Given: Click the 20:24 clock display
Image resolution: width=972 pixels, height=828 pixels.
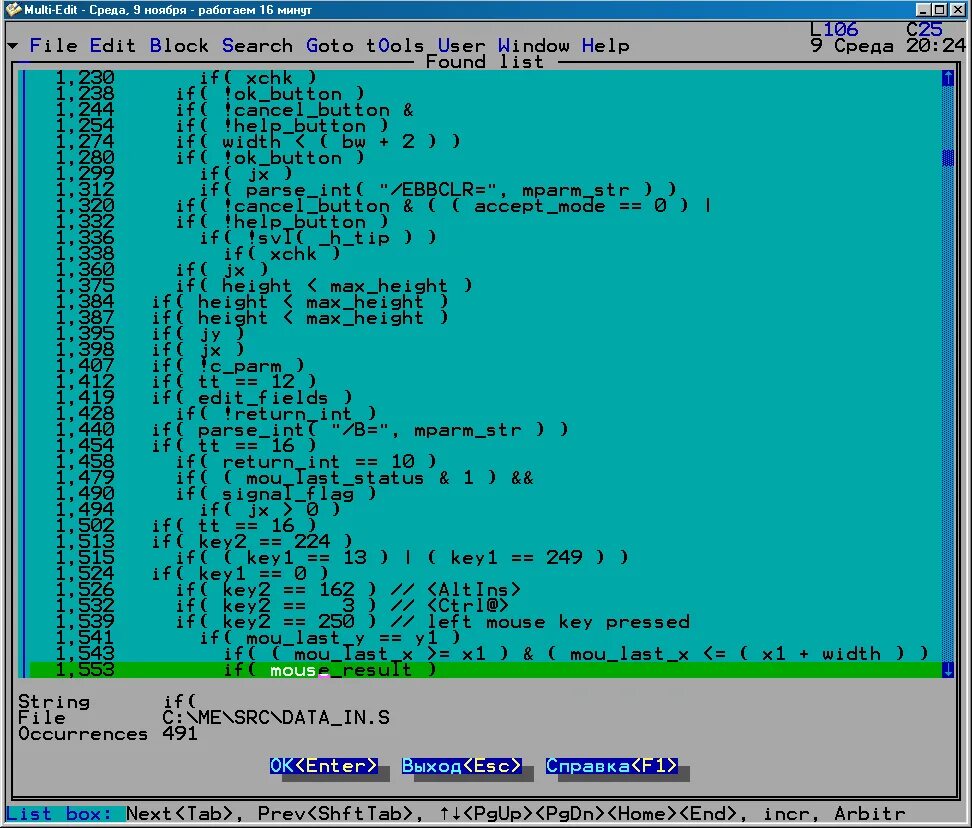Looking at the screenshot, I should pyautogui.click(x=936, y=45).
